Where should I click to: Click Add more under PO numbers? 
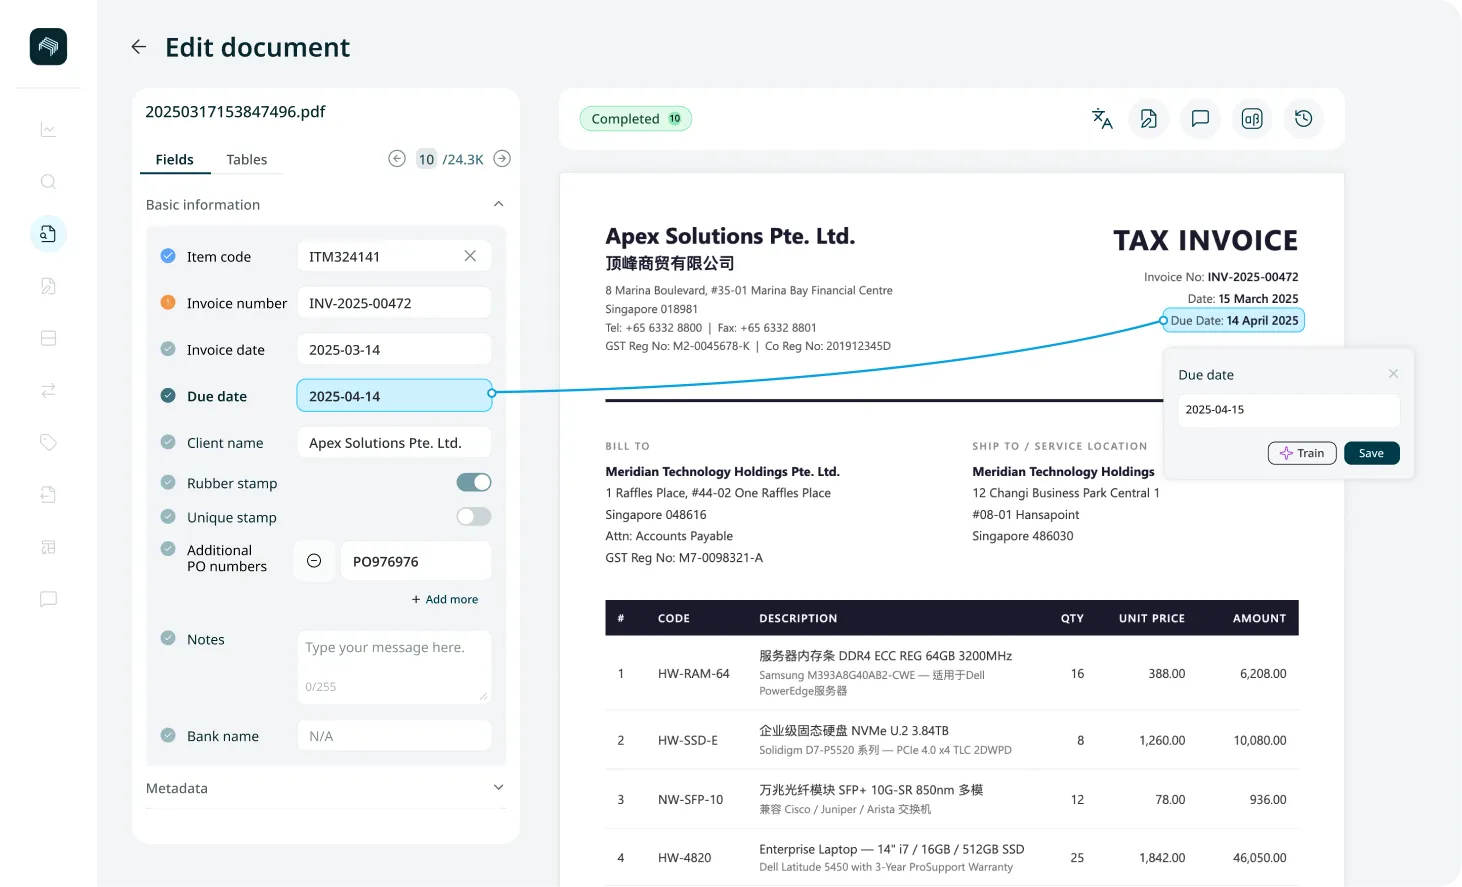(445, 599)
